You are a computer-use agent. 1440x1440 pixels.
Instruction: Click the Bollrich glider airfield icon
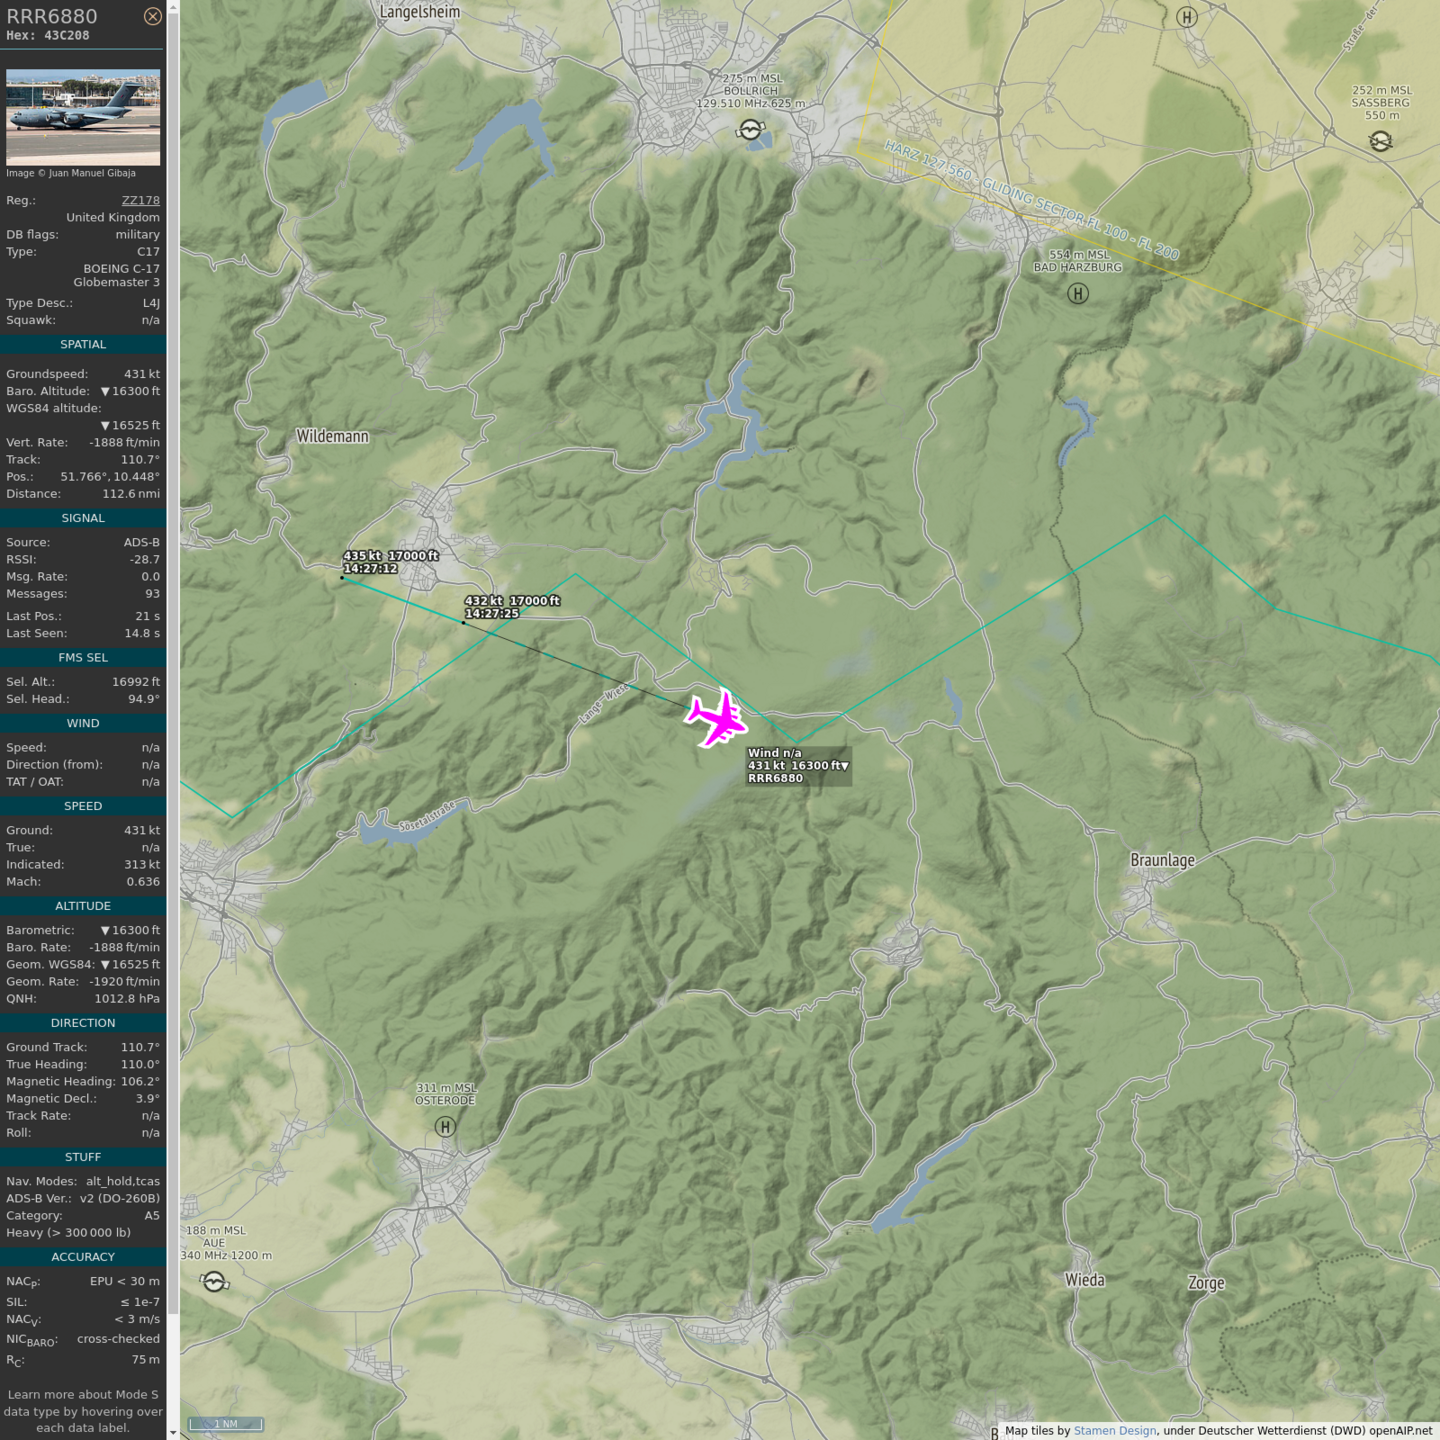(750, 130)
